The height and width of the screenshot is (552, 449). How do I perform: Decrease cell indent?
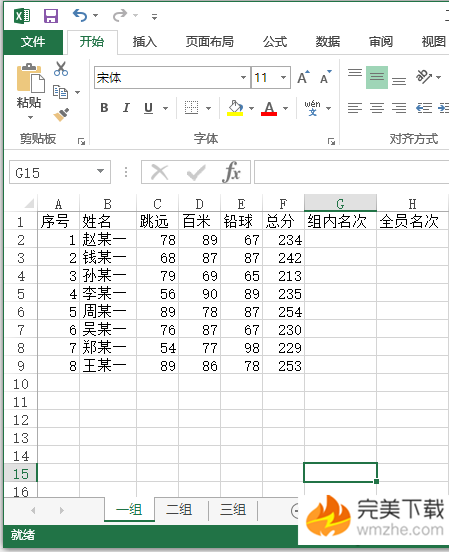coord(424,108)
